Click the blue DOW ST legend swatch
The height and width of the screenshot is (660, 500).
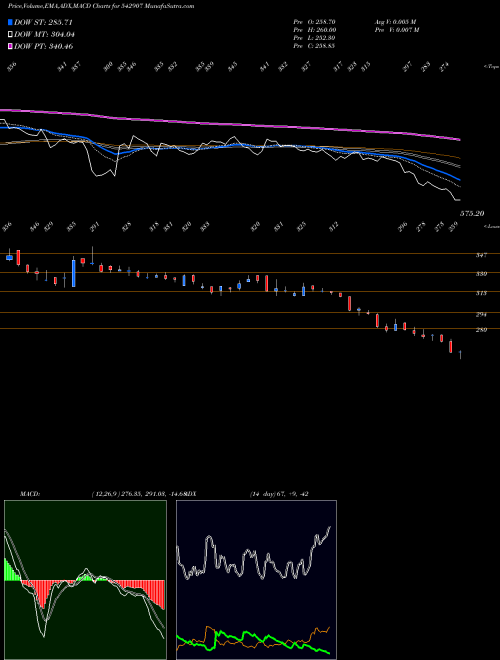(x=10, y=22)
